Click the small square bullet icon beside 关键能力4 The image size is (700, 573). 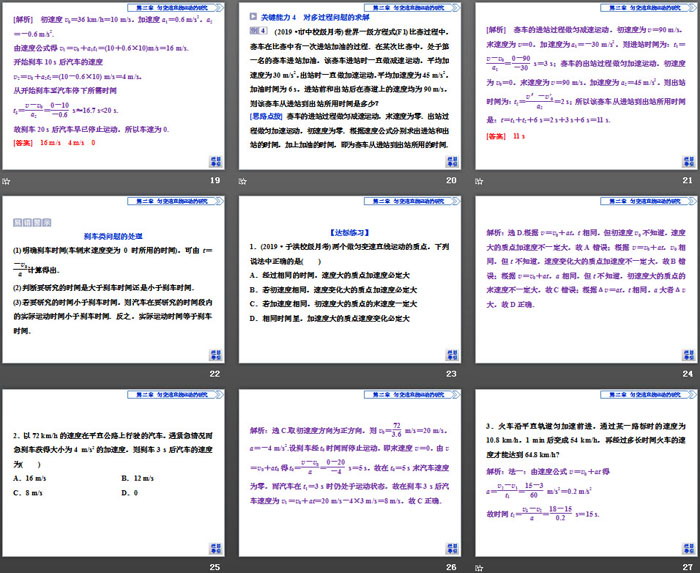tap(253, 17)
